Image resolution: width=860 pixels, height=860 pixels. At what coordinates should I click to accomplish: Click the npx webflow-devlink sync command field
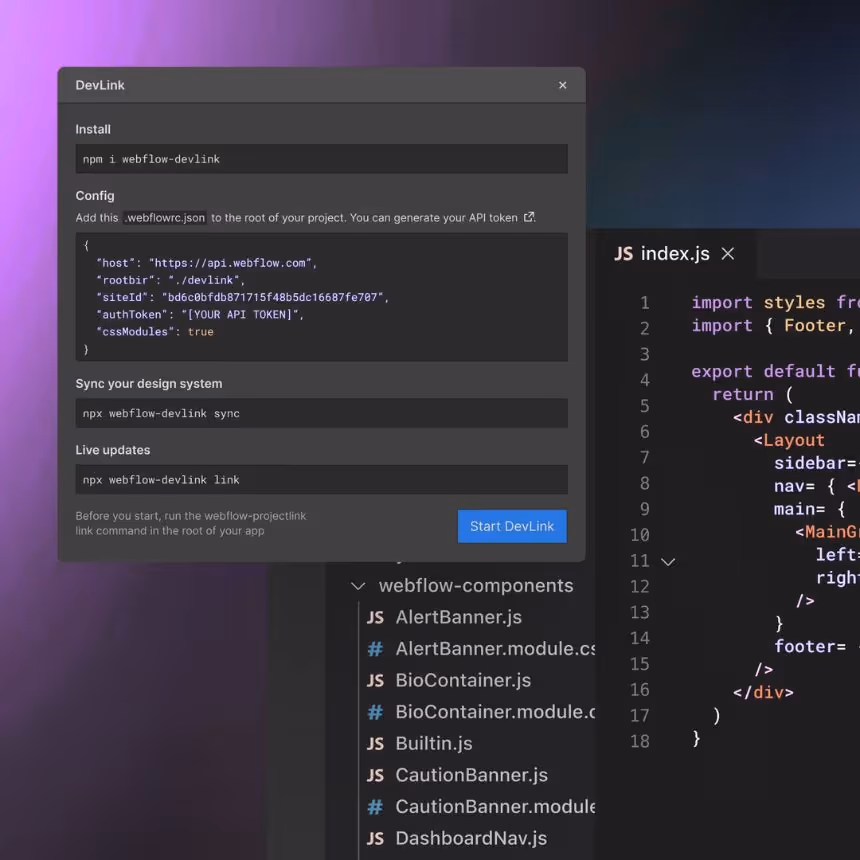[321, 414]
